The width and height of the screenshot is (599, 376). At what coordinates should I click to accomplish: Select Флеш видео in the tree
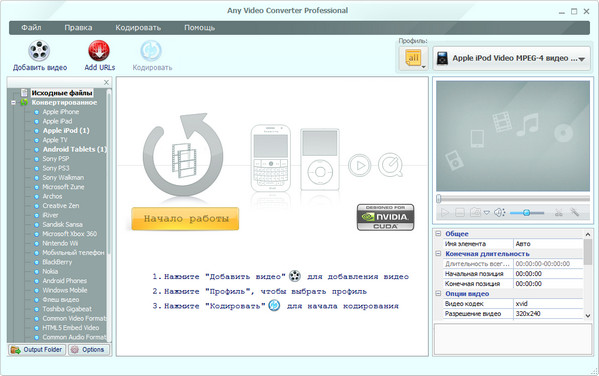[61, 300]
